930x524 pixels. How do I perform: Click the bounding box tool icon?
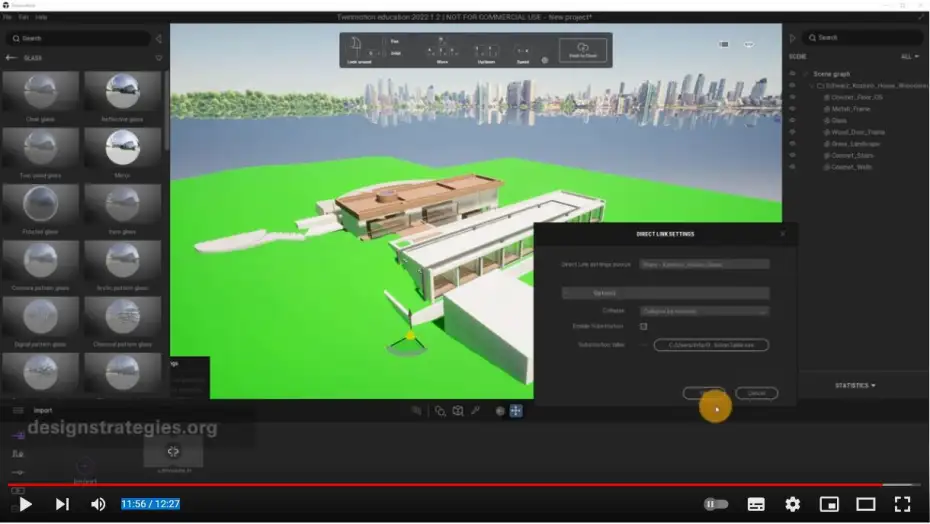coord(458,411)
